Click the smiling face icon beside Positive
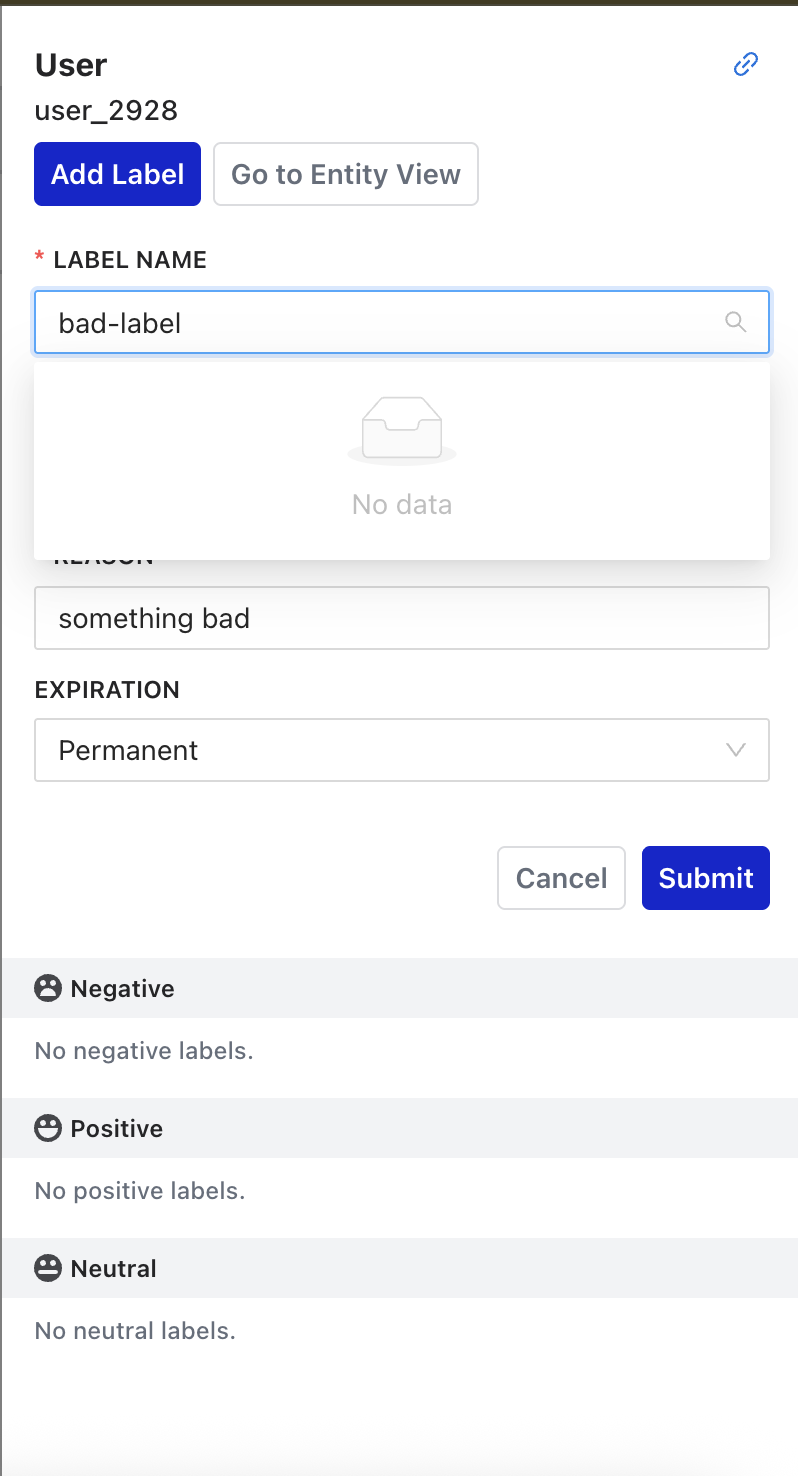798x1476 pixels. pyautogui.click(x=47, y=1128)
